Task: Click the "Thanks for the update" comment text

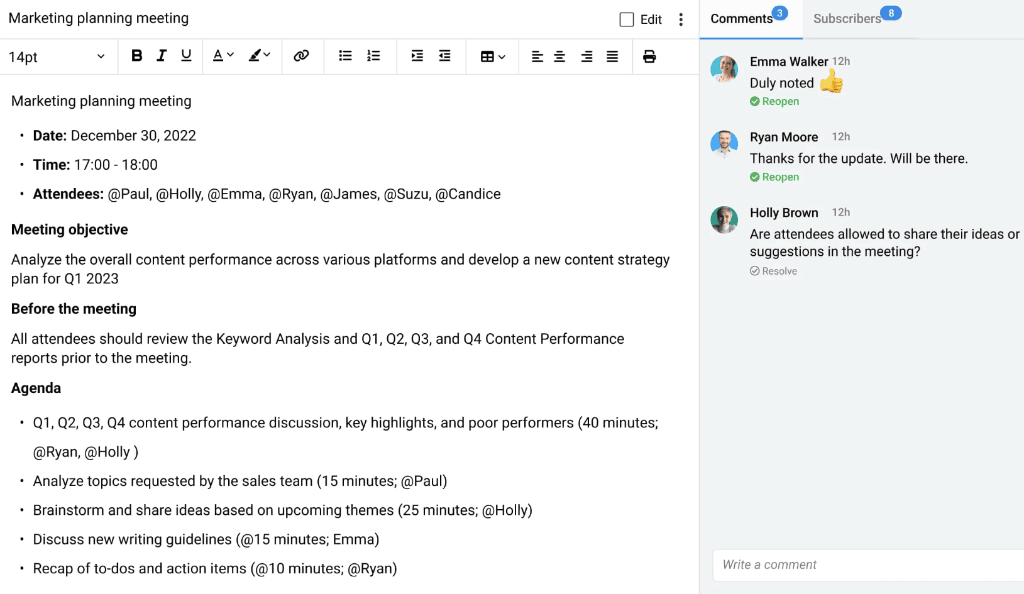Action: (x=859, y=159)
